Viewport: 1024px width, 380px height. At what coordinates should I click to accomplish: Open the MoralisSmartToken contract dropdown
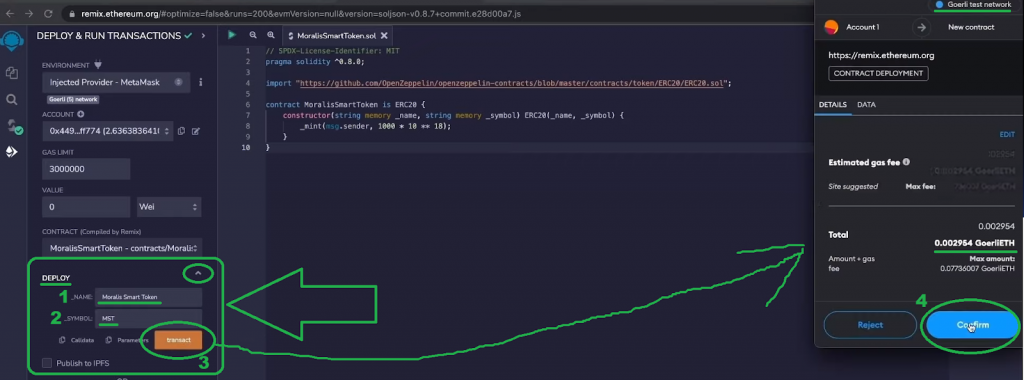(x=121, y=247)
